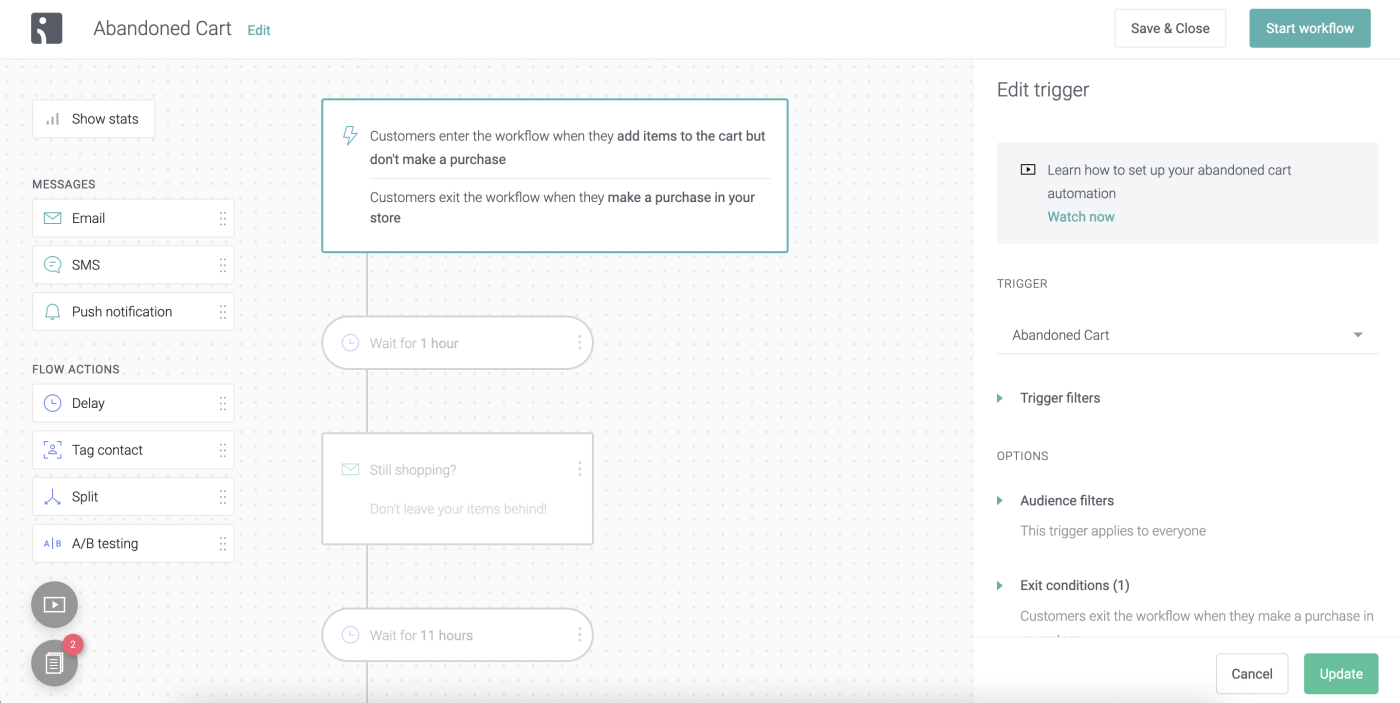The image size is (1400, 703).
Task: Open the checklist button with badge 2
Action: coord(54,662)
